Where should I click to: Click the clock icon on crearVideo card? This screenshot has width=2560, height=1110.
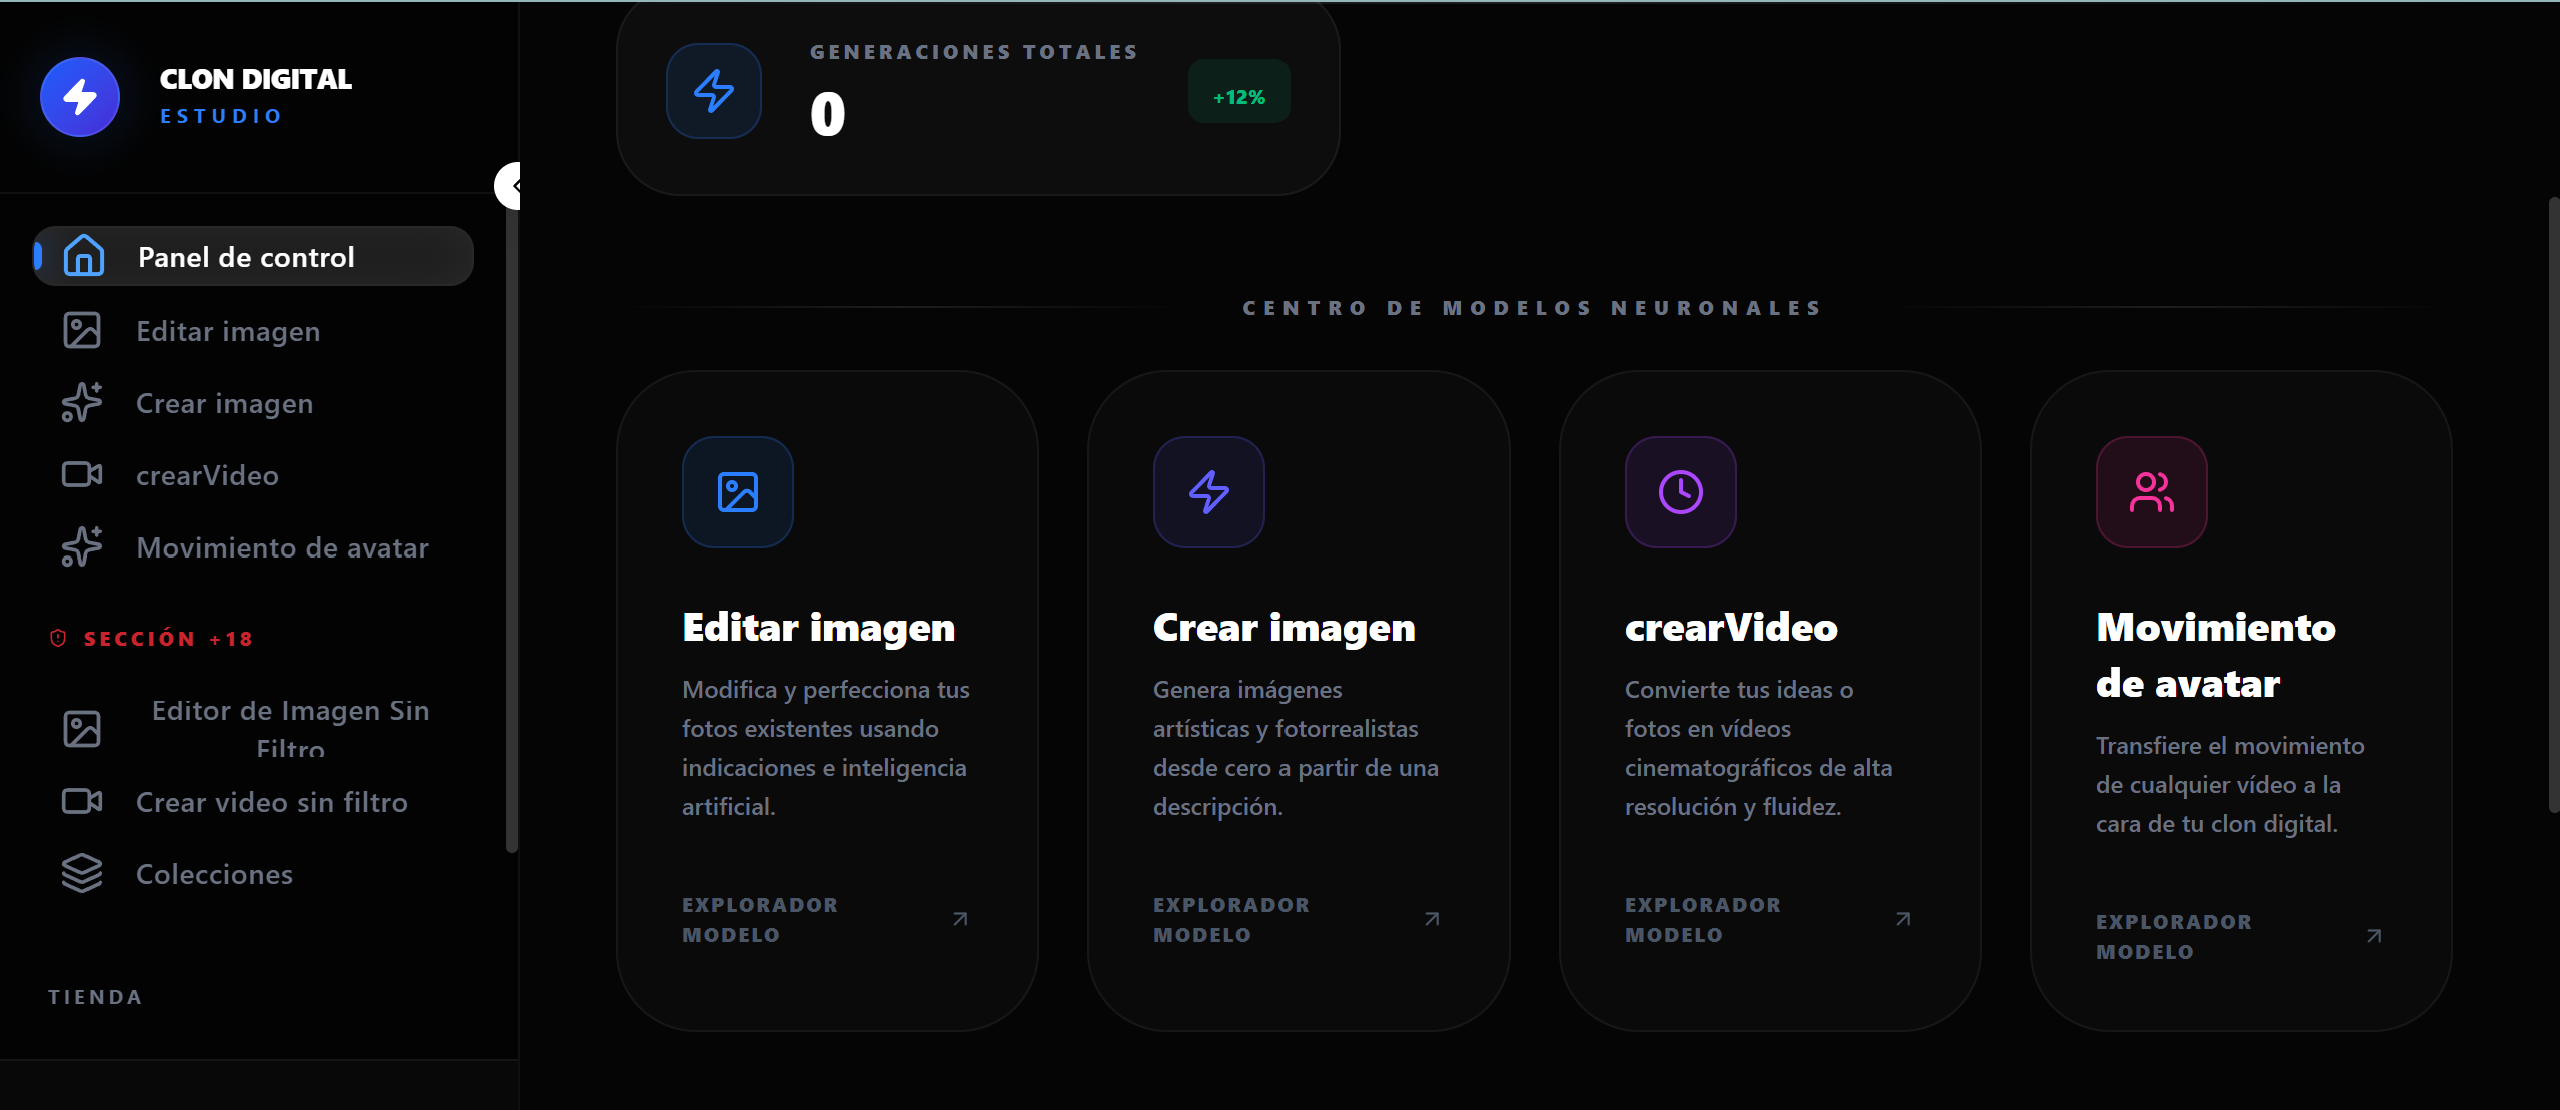point(1679,492)
